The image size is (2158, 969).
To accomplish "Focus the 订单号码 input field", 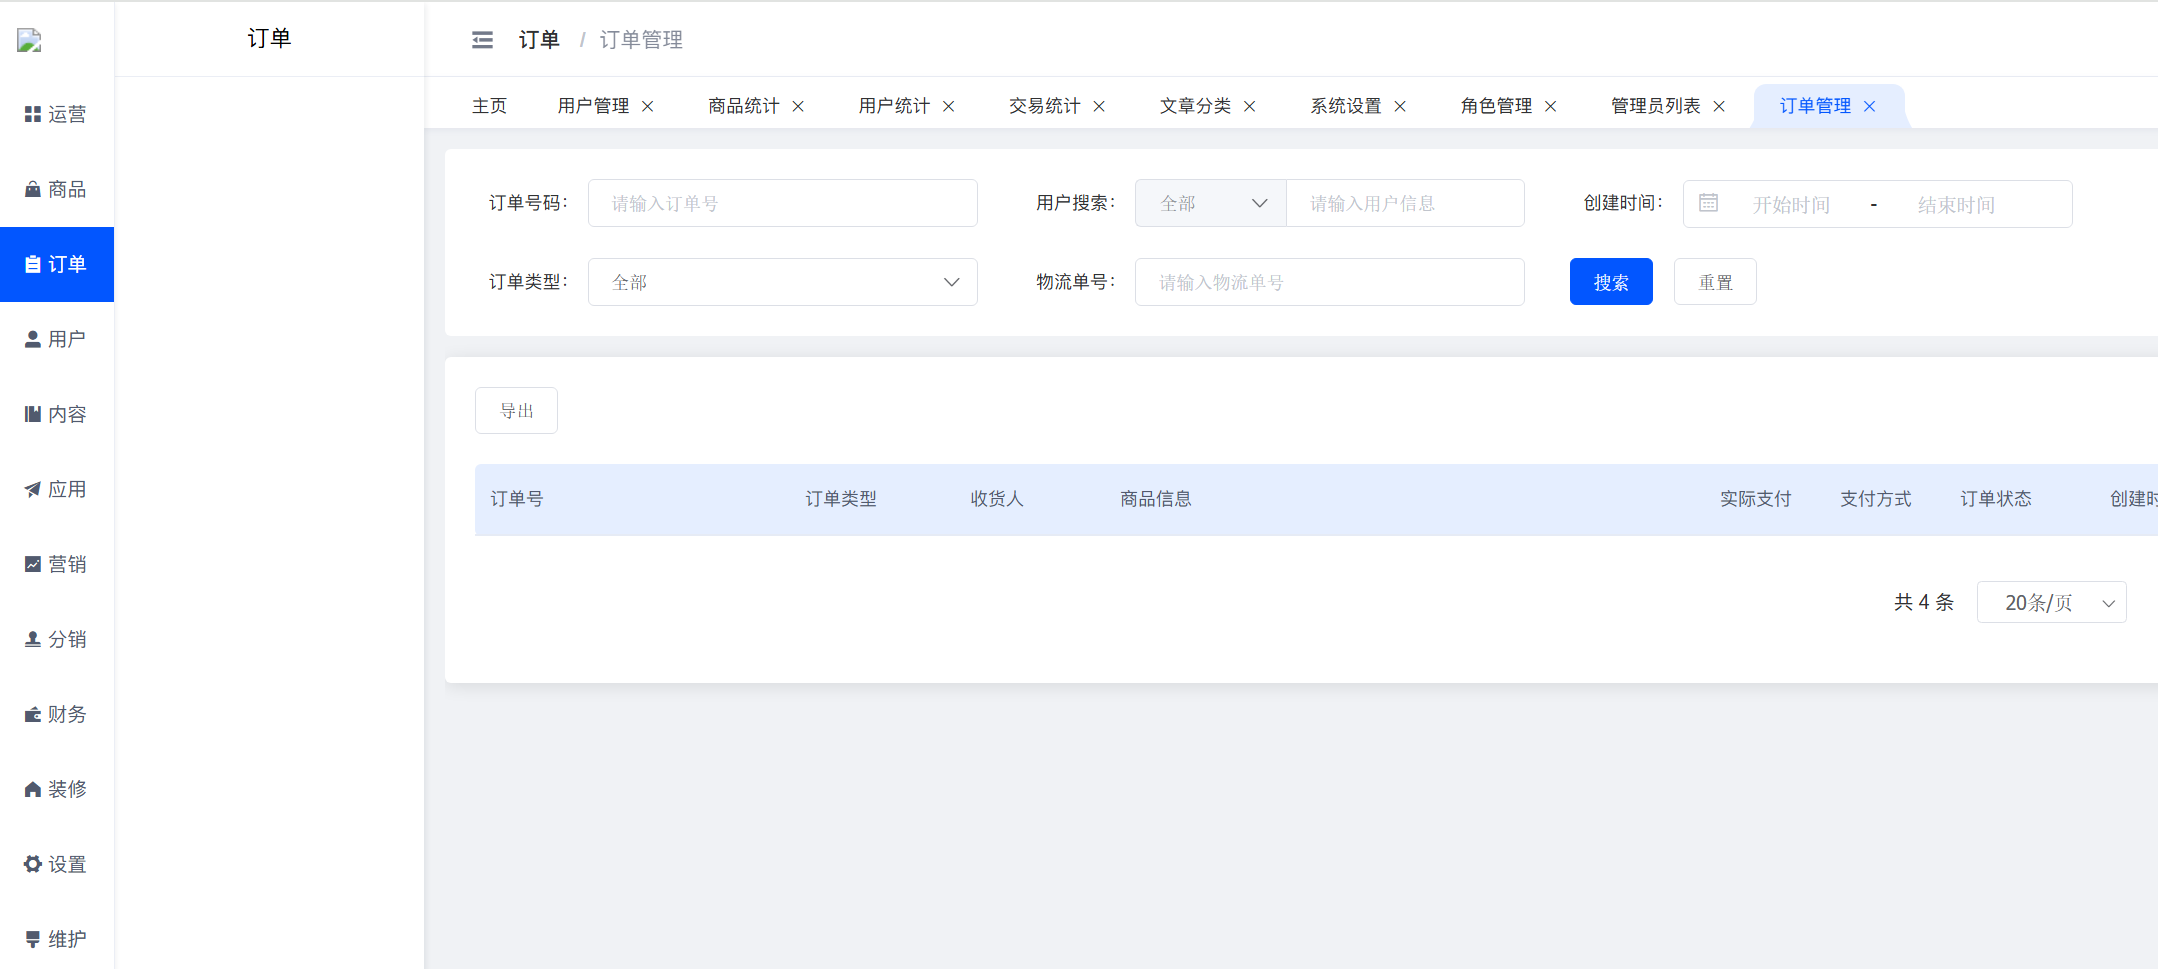I will pyautogui.click(x=782, y=204).
